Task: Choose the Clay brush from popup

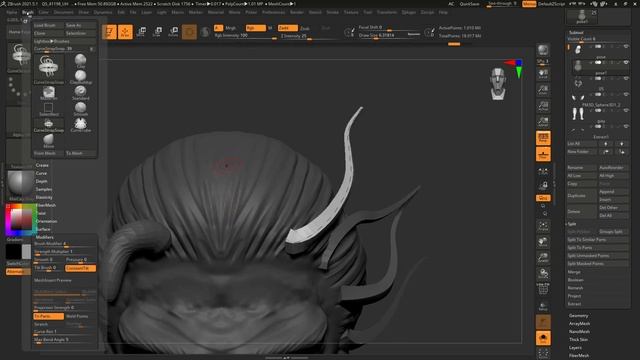Action: point(80,61)
